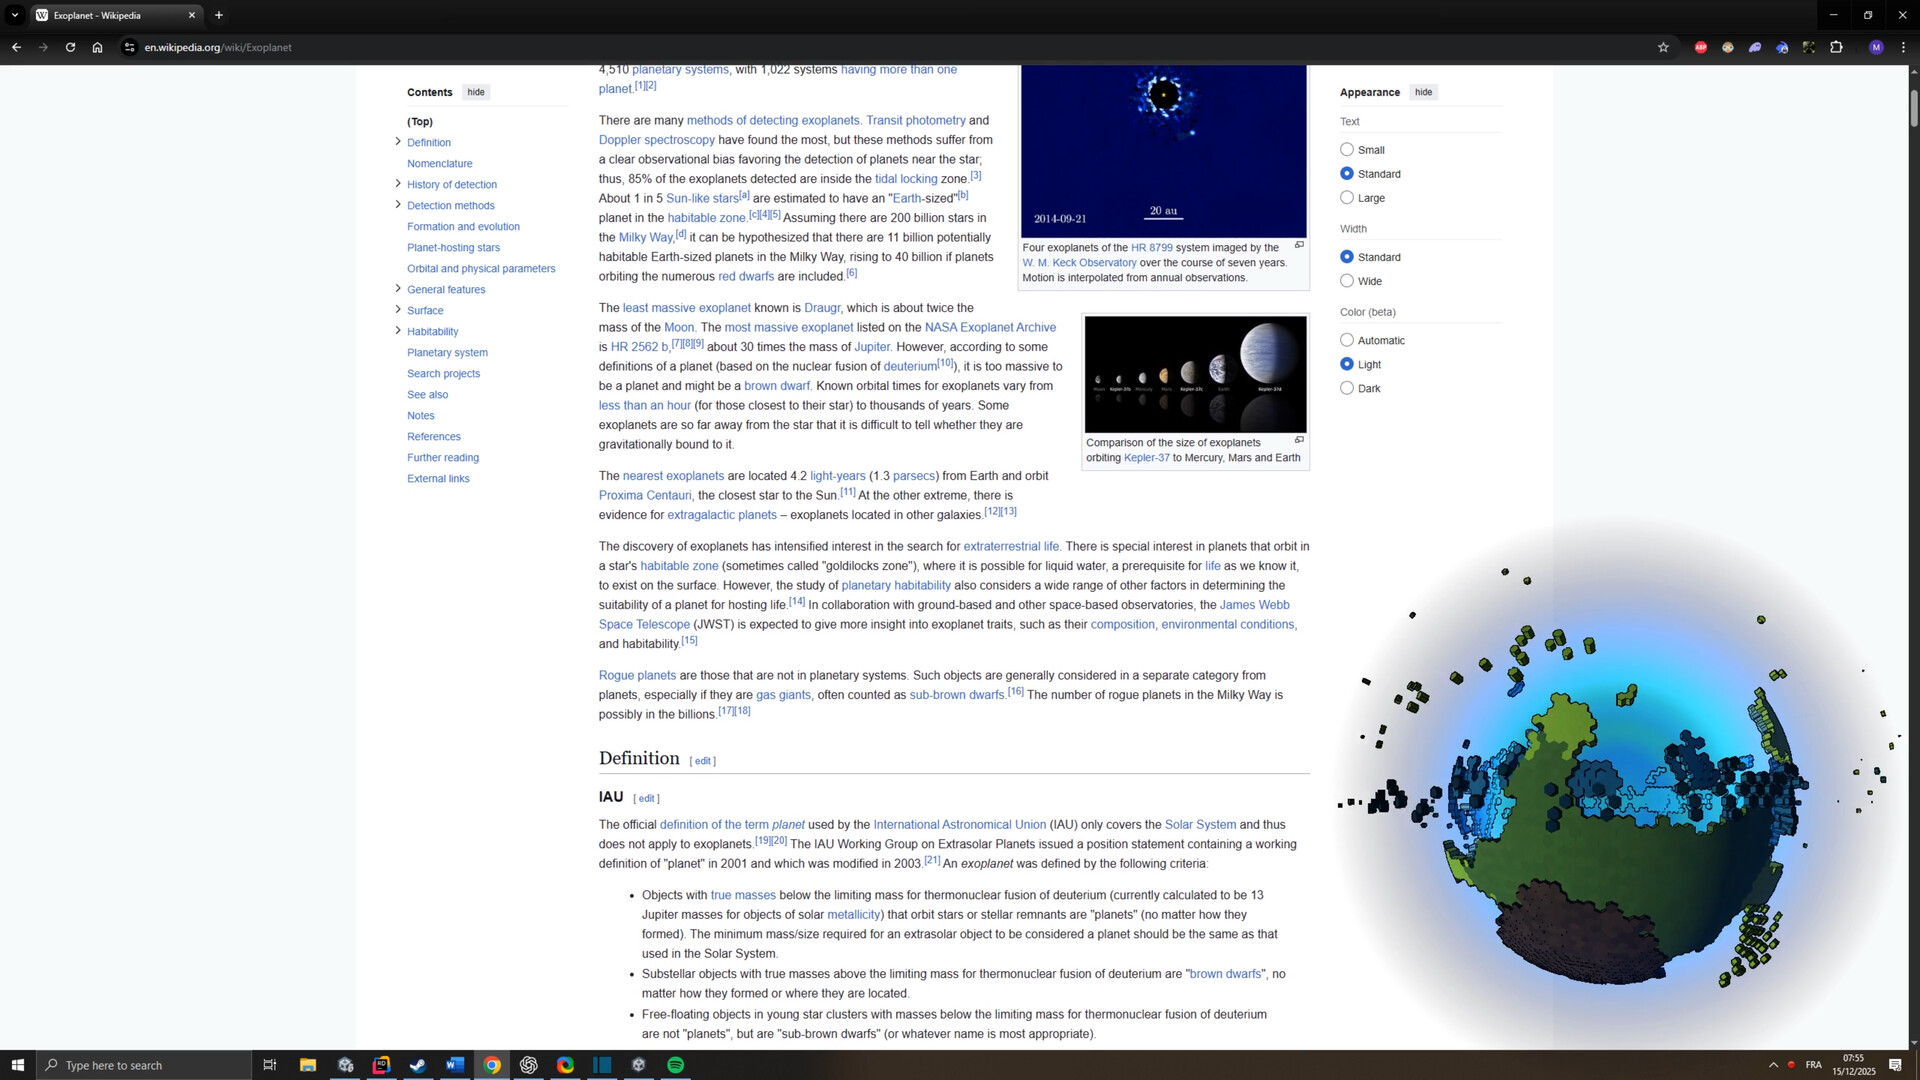
Task: Expand the Habitability contents entry
Action: [x=398, y=331]
